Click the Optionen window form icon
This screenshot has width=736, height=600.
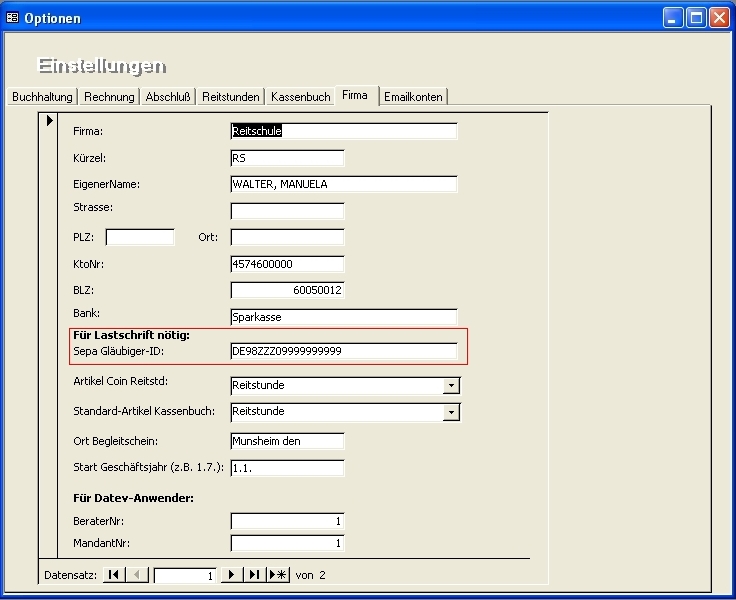(12, 18)
